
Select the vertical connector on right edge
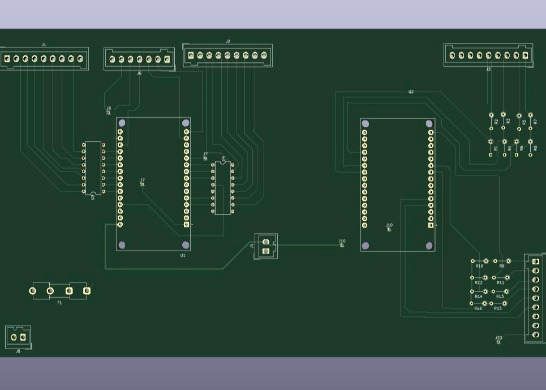pos(535,298)
